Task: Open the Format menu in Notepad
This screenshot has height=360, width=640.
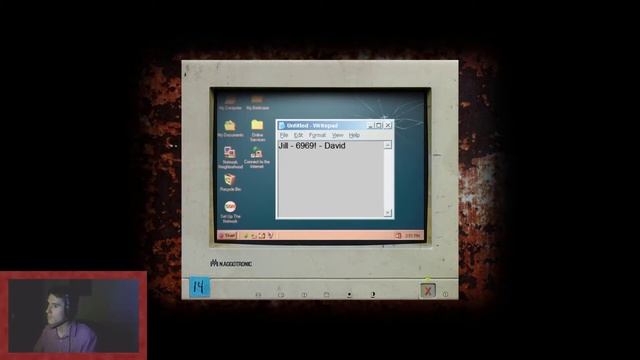Action: (317, 135)
